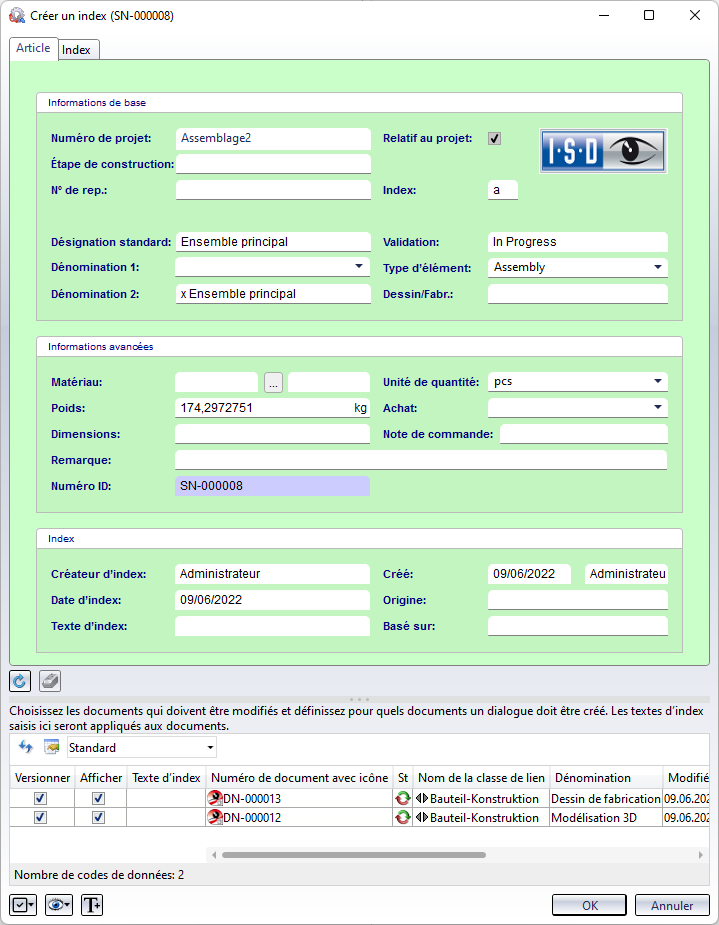Image resolution: width=719 pixels, height=925 pixels.
Task: Click the Numéro de document avec icône header
Action: point(299,778)
